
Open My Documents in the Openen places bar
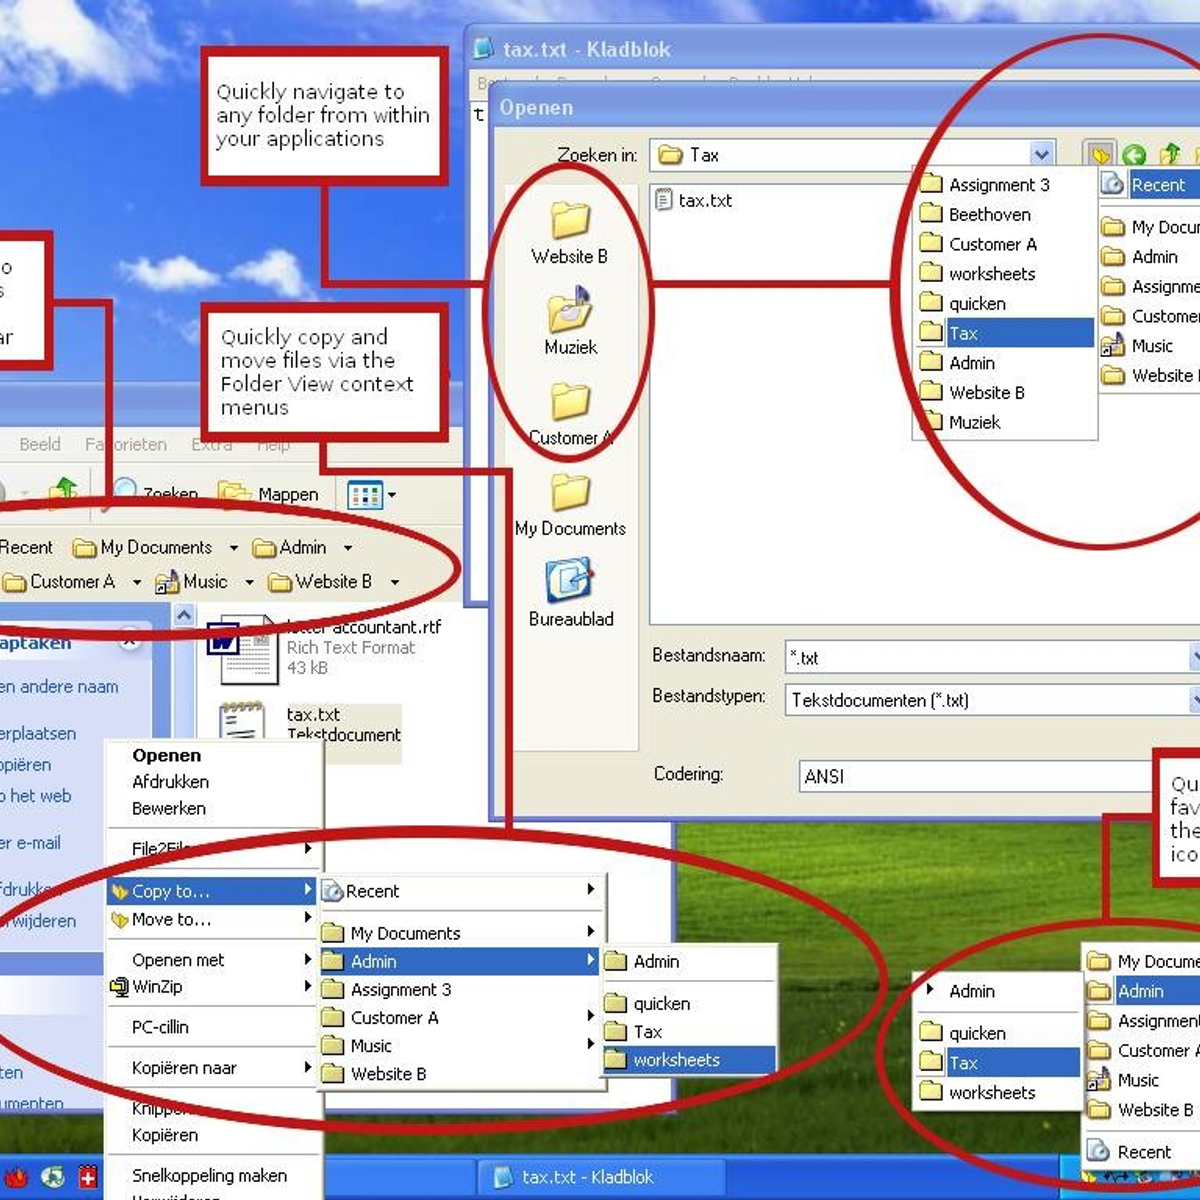click(x=570, y=504)
